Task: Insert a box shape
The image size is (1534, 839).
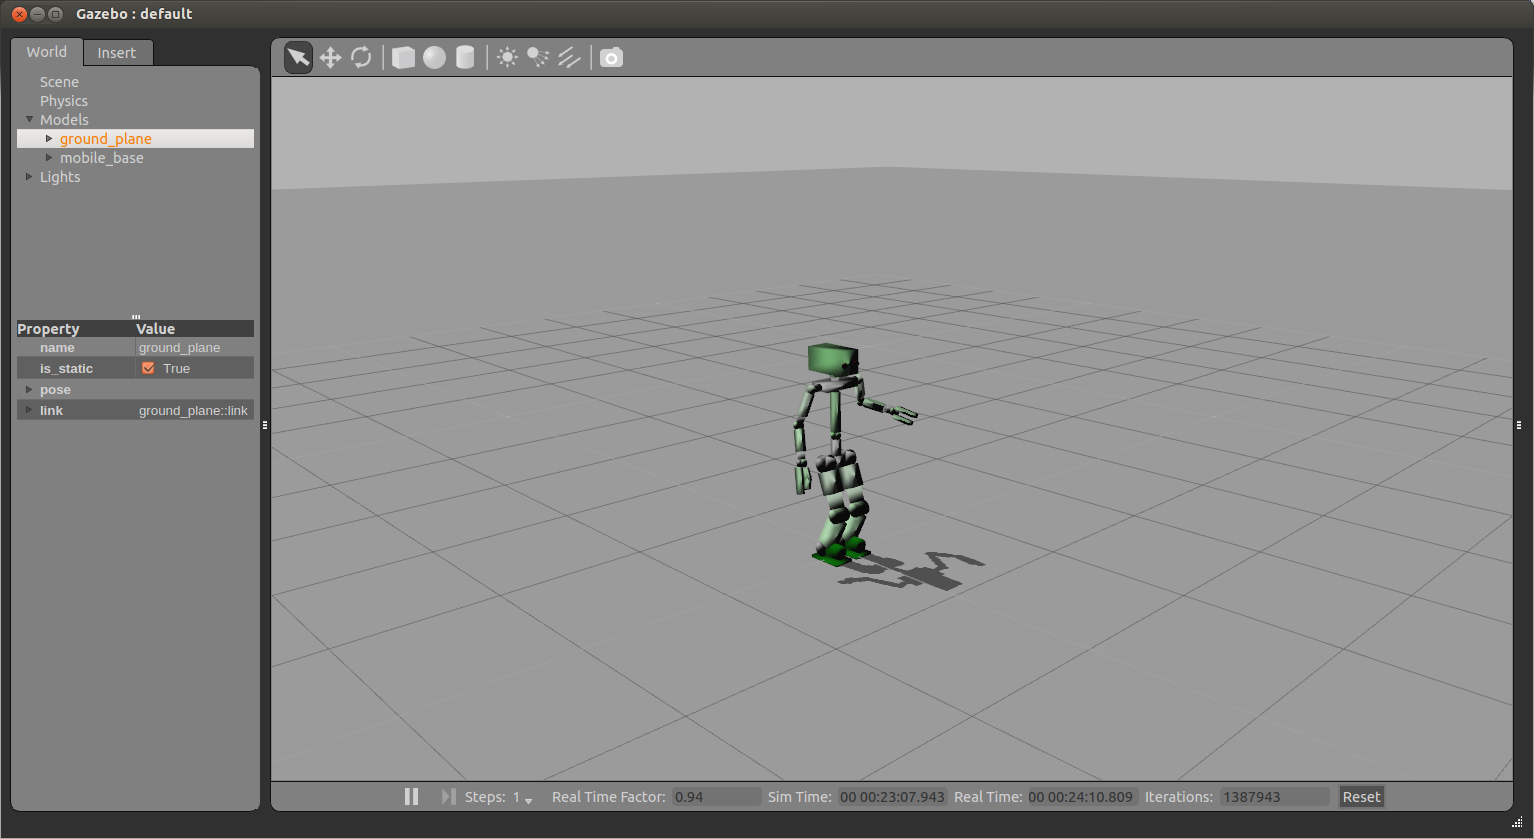Action: pos(403,57)
